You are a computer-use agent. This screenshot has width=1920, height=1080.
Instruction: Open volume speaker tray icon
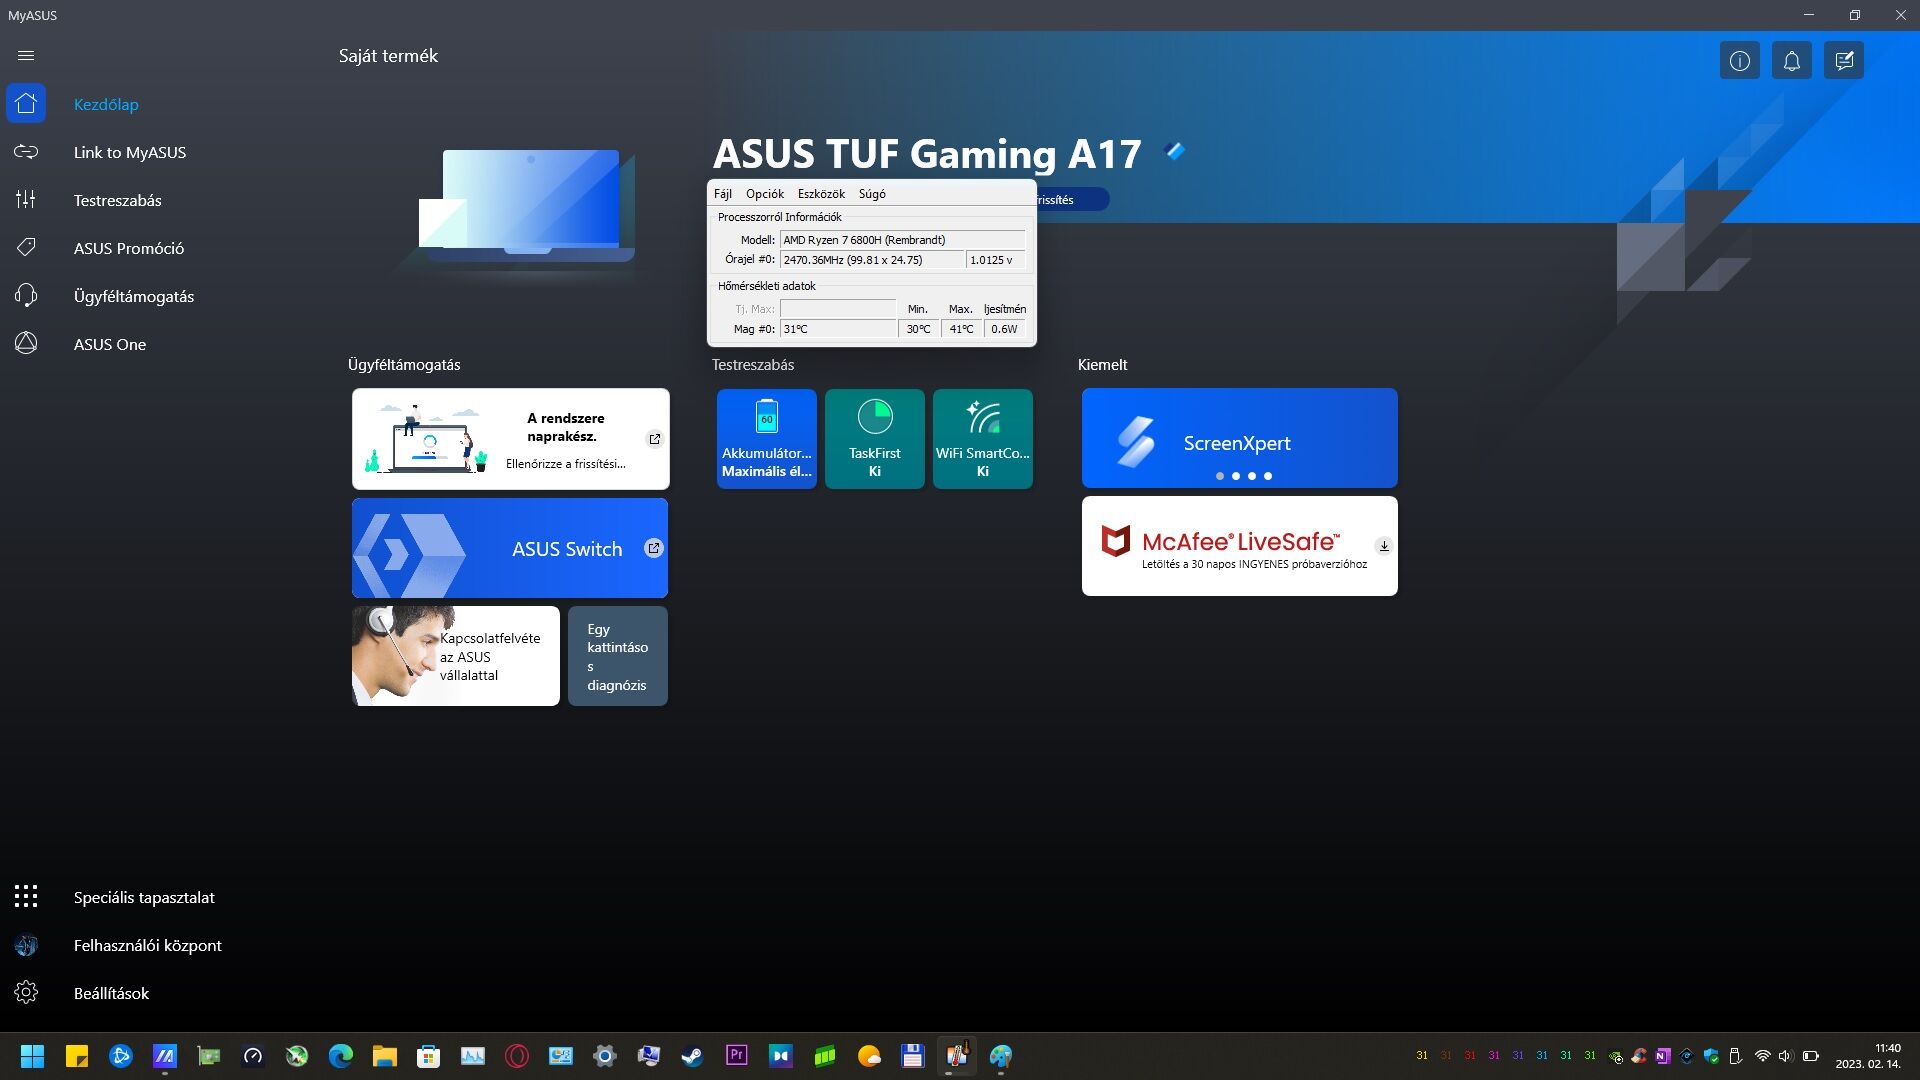click(1786, 1056)
